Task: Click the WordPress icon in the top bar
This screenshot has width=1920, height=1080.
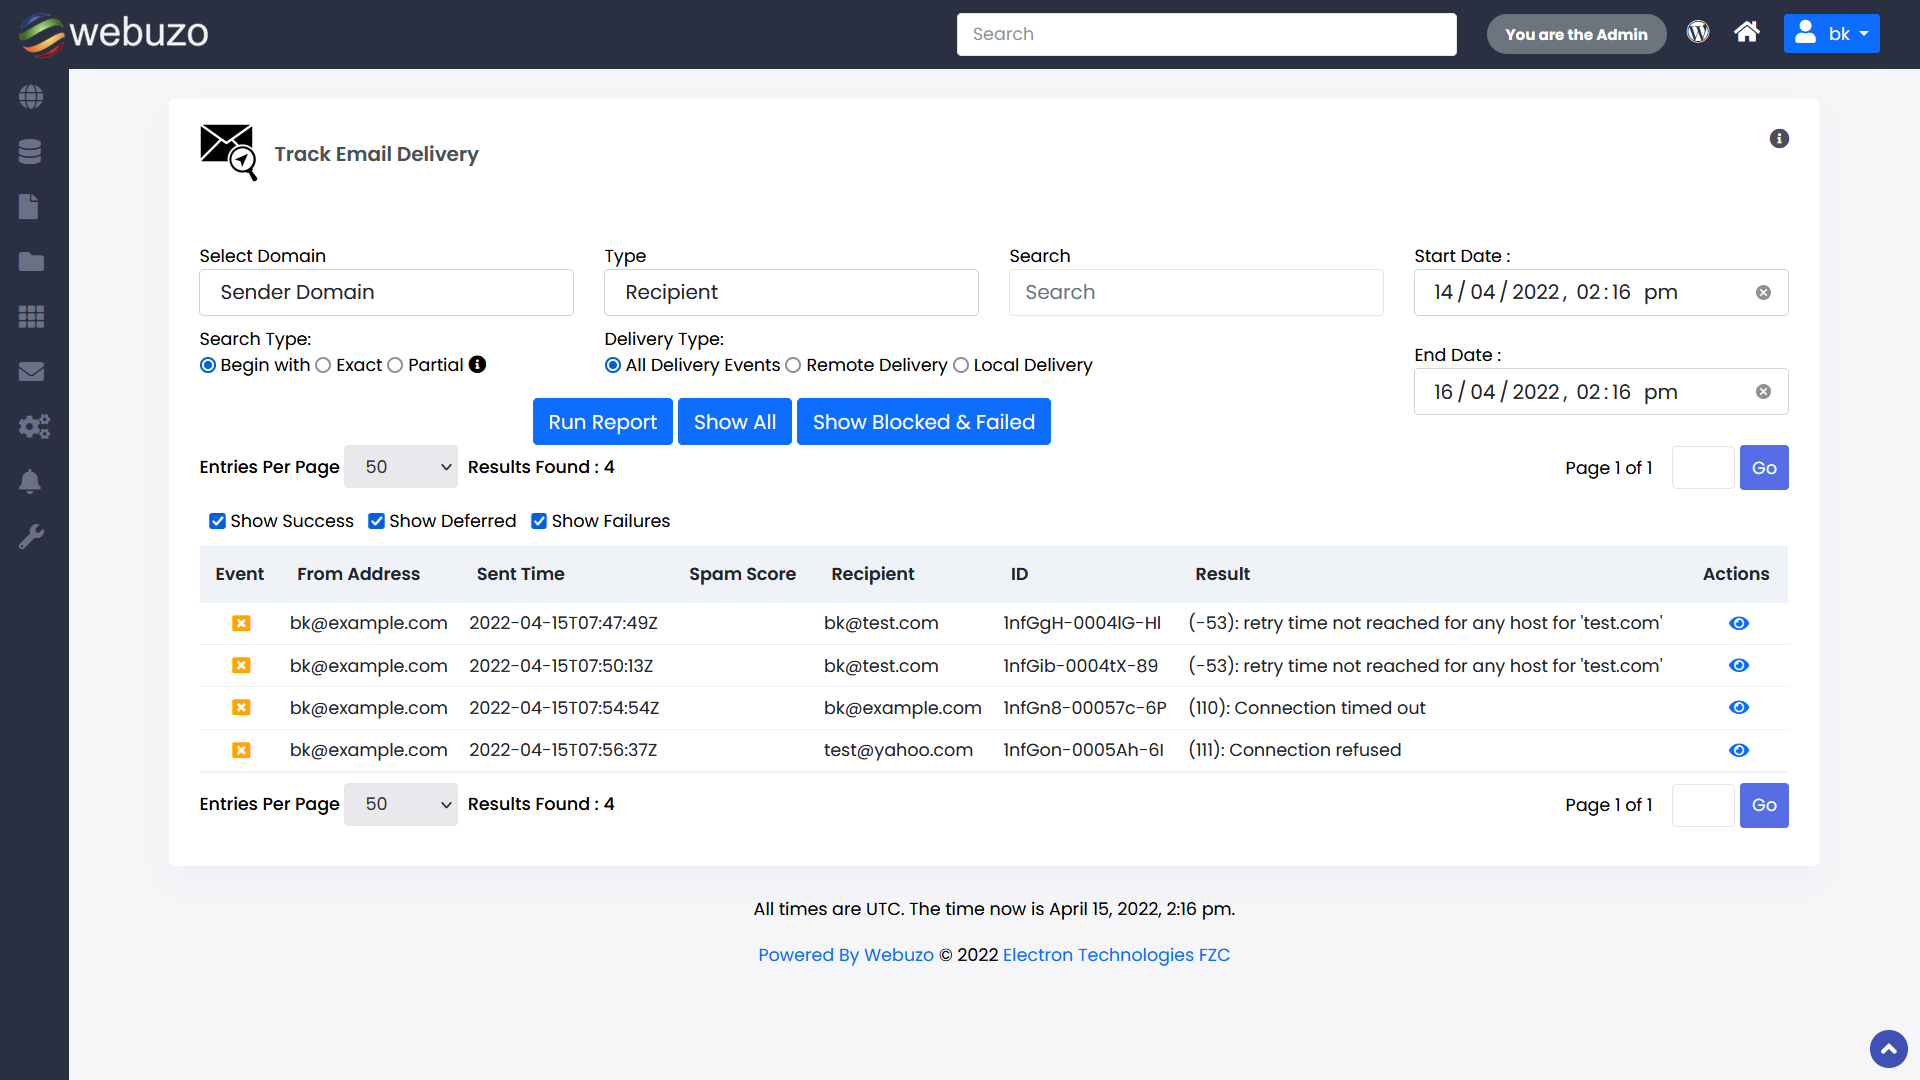Action: pos(1698,32)
